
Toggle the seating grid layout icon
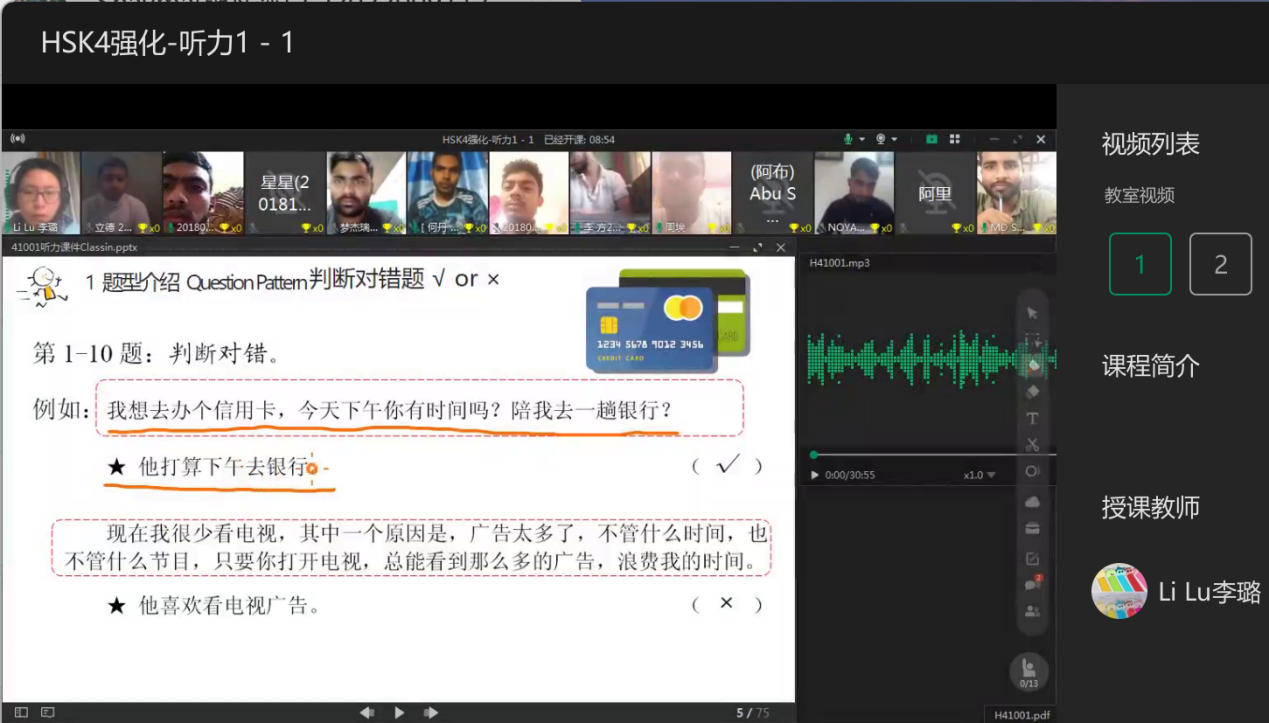click(x=955, y=139)
